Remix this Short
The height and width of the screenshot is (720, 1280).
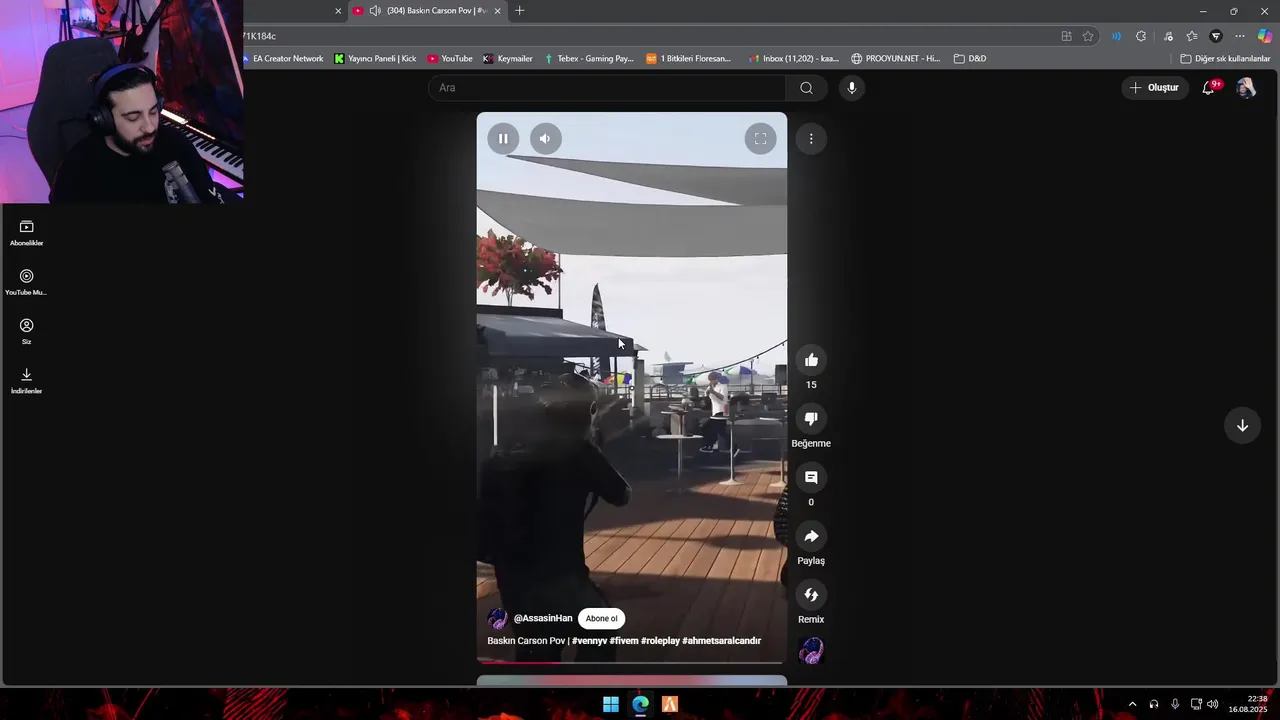coord(811,595)
